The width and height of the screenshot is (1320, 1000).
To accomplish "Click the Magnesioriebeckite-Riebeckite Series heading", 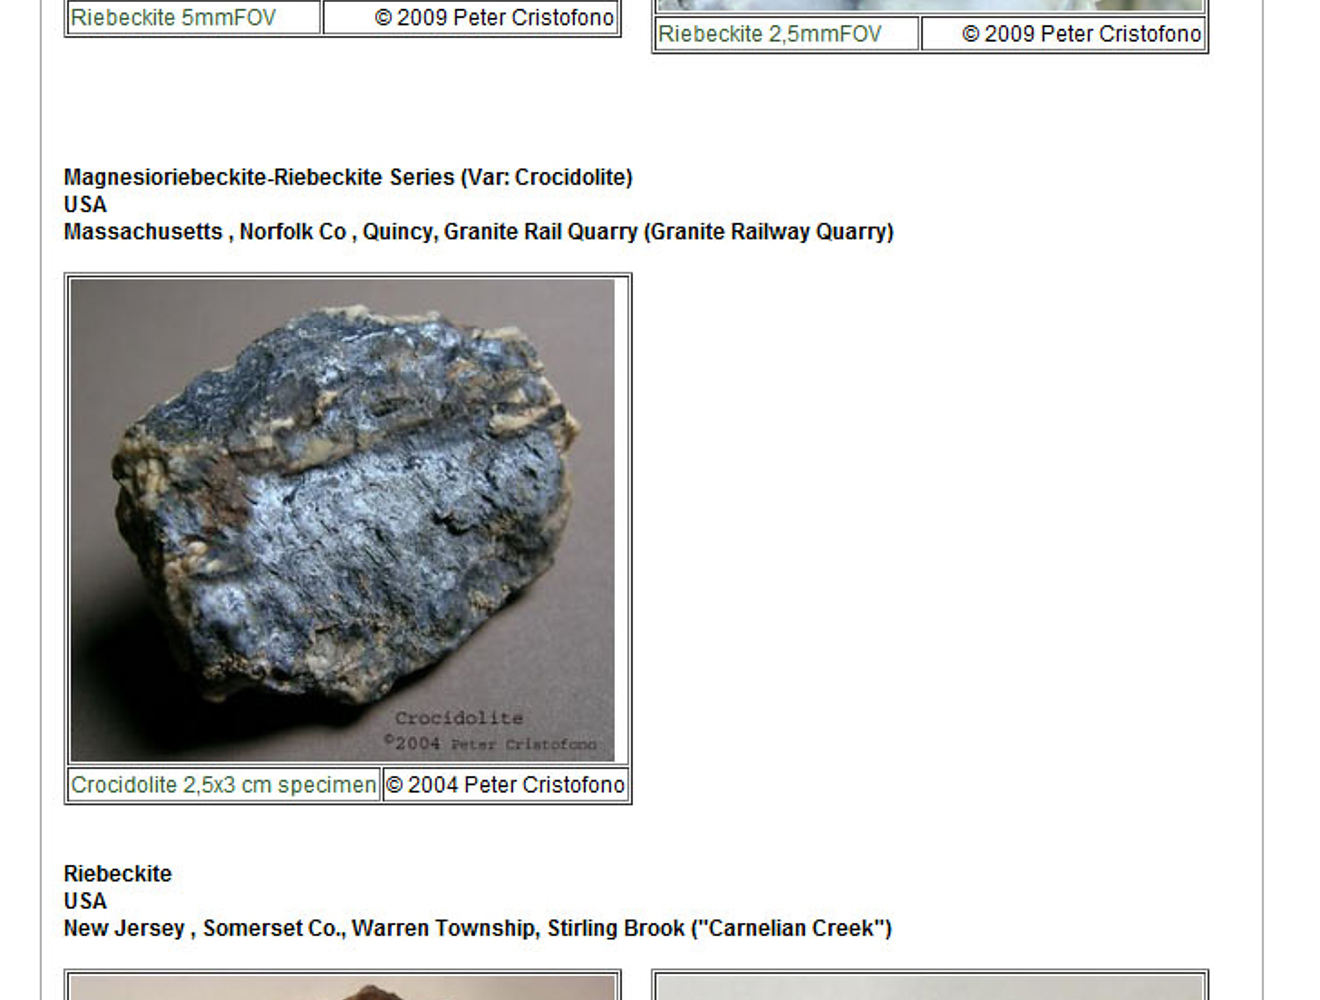I will (x=348, y=177).
